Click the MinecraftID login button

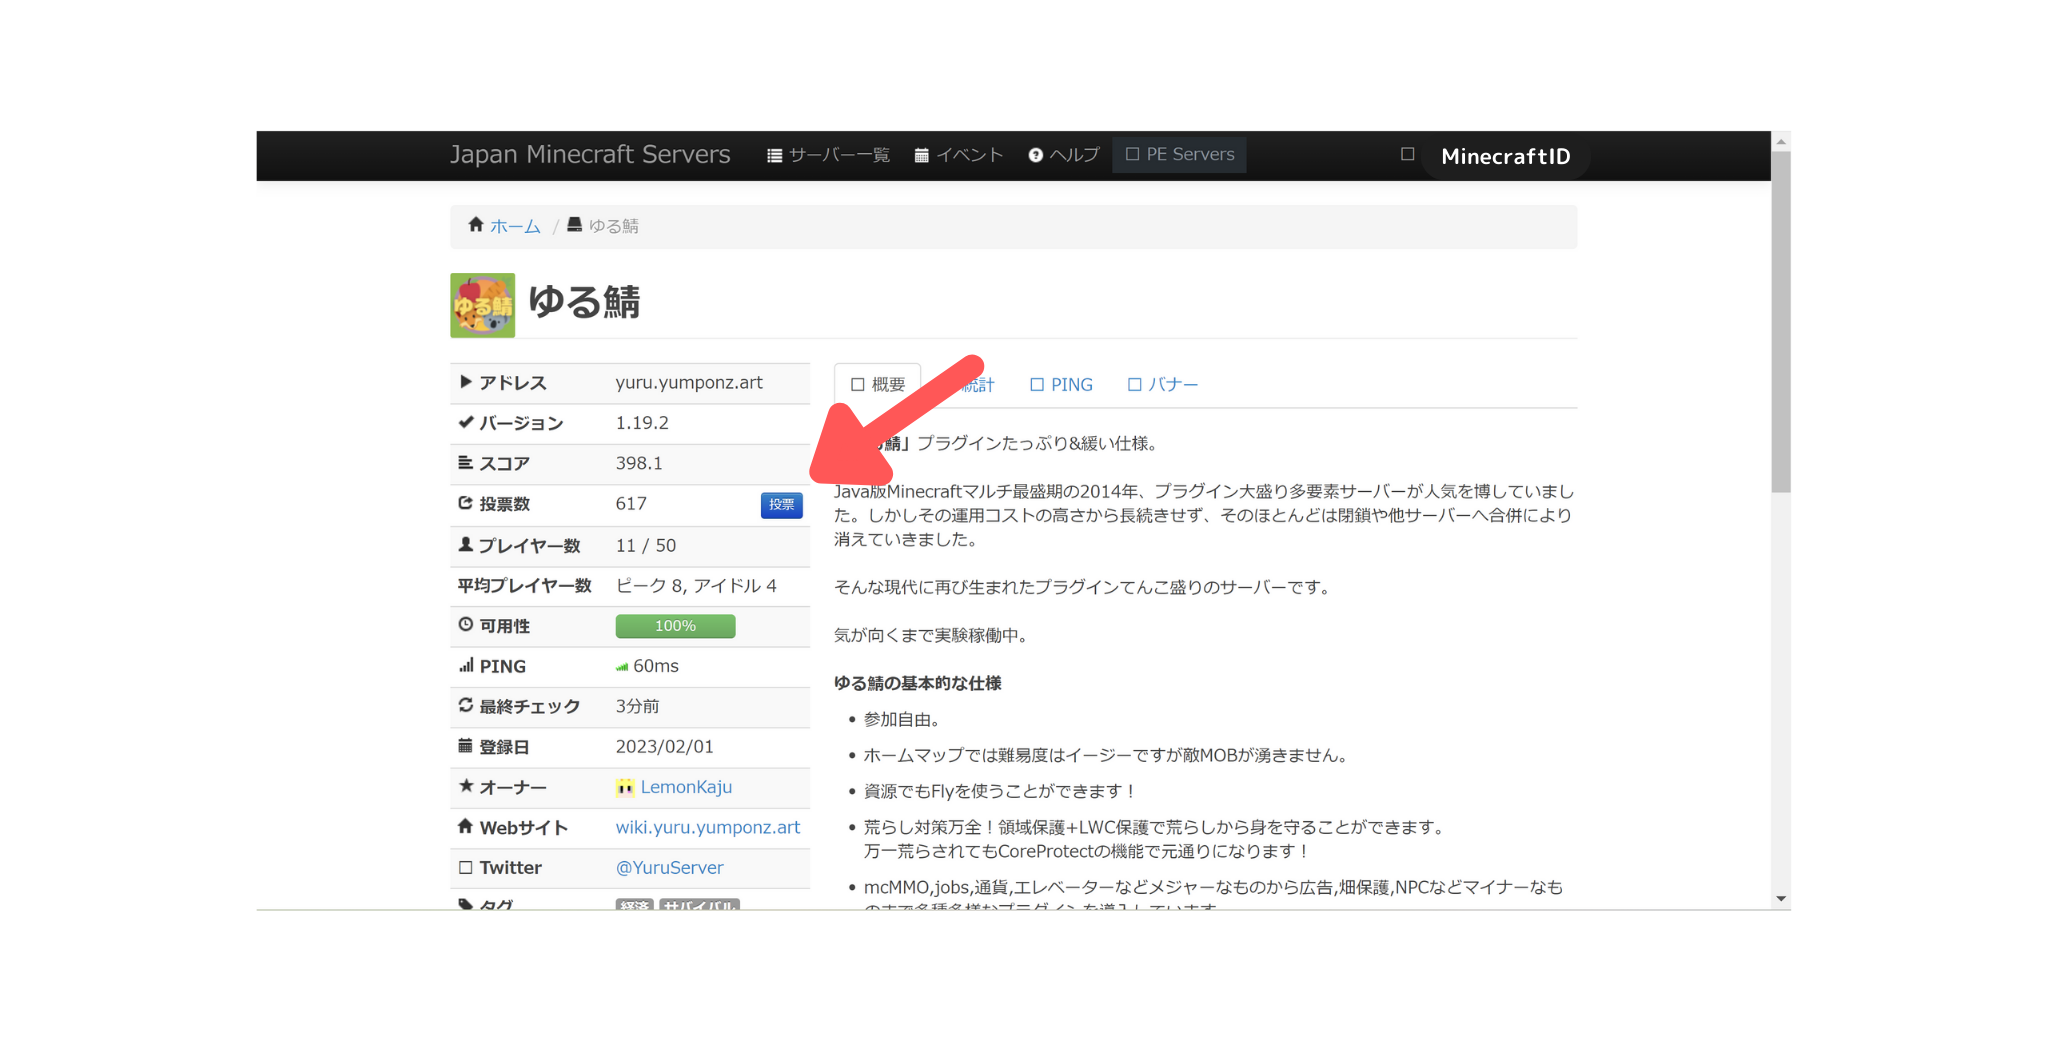click(x=1506, y=156)
